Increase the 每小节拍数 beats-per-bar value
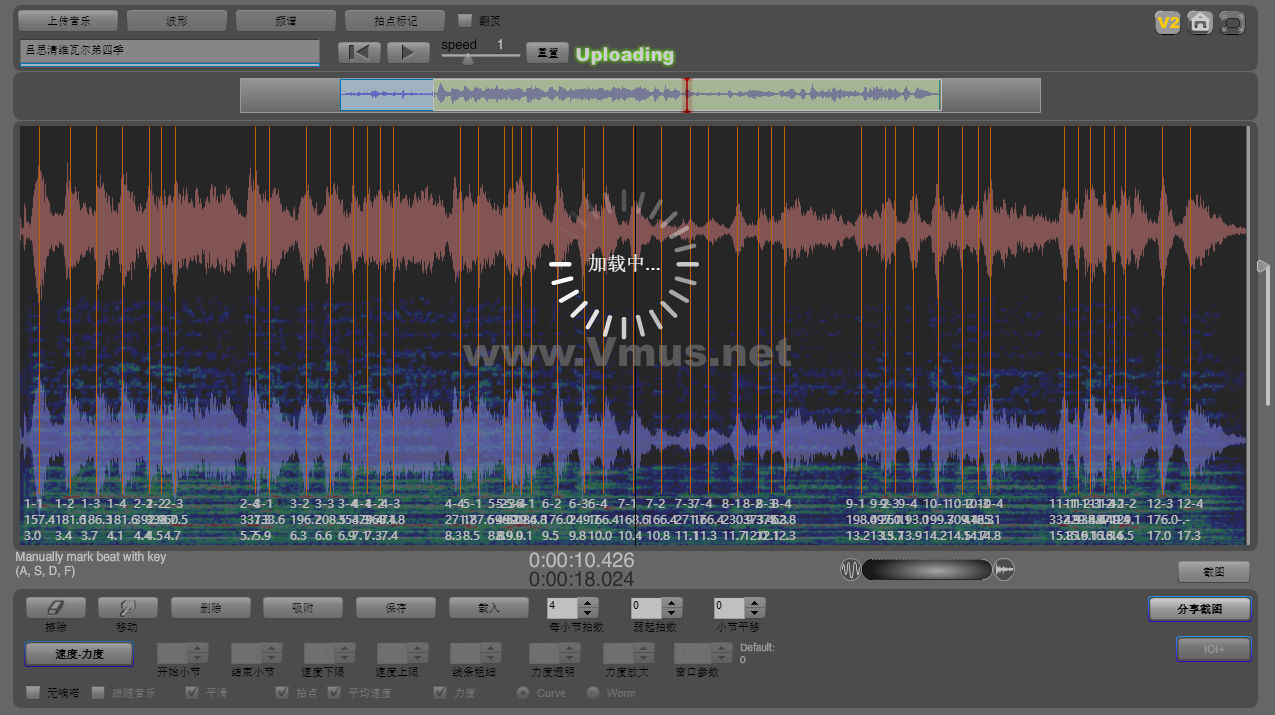Screen dimensions: 1275x715 588,602
